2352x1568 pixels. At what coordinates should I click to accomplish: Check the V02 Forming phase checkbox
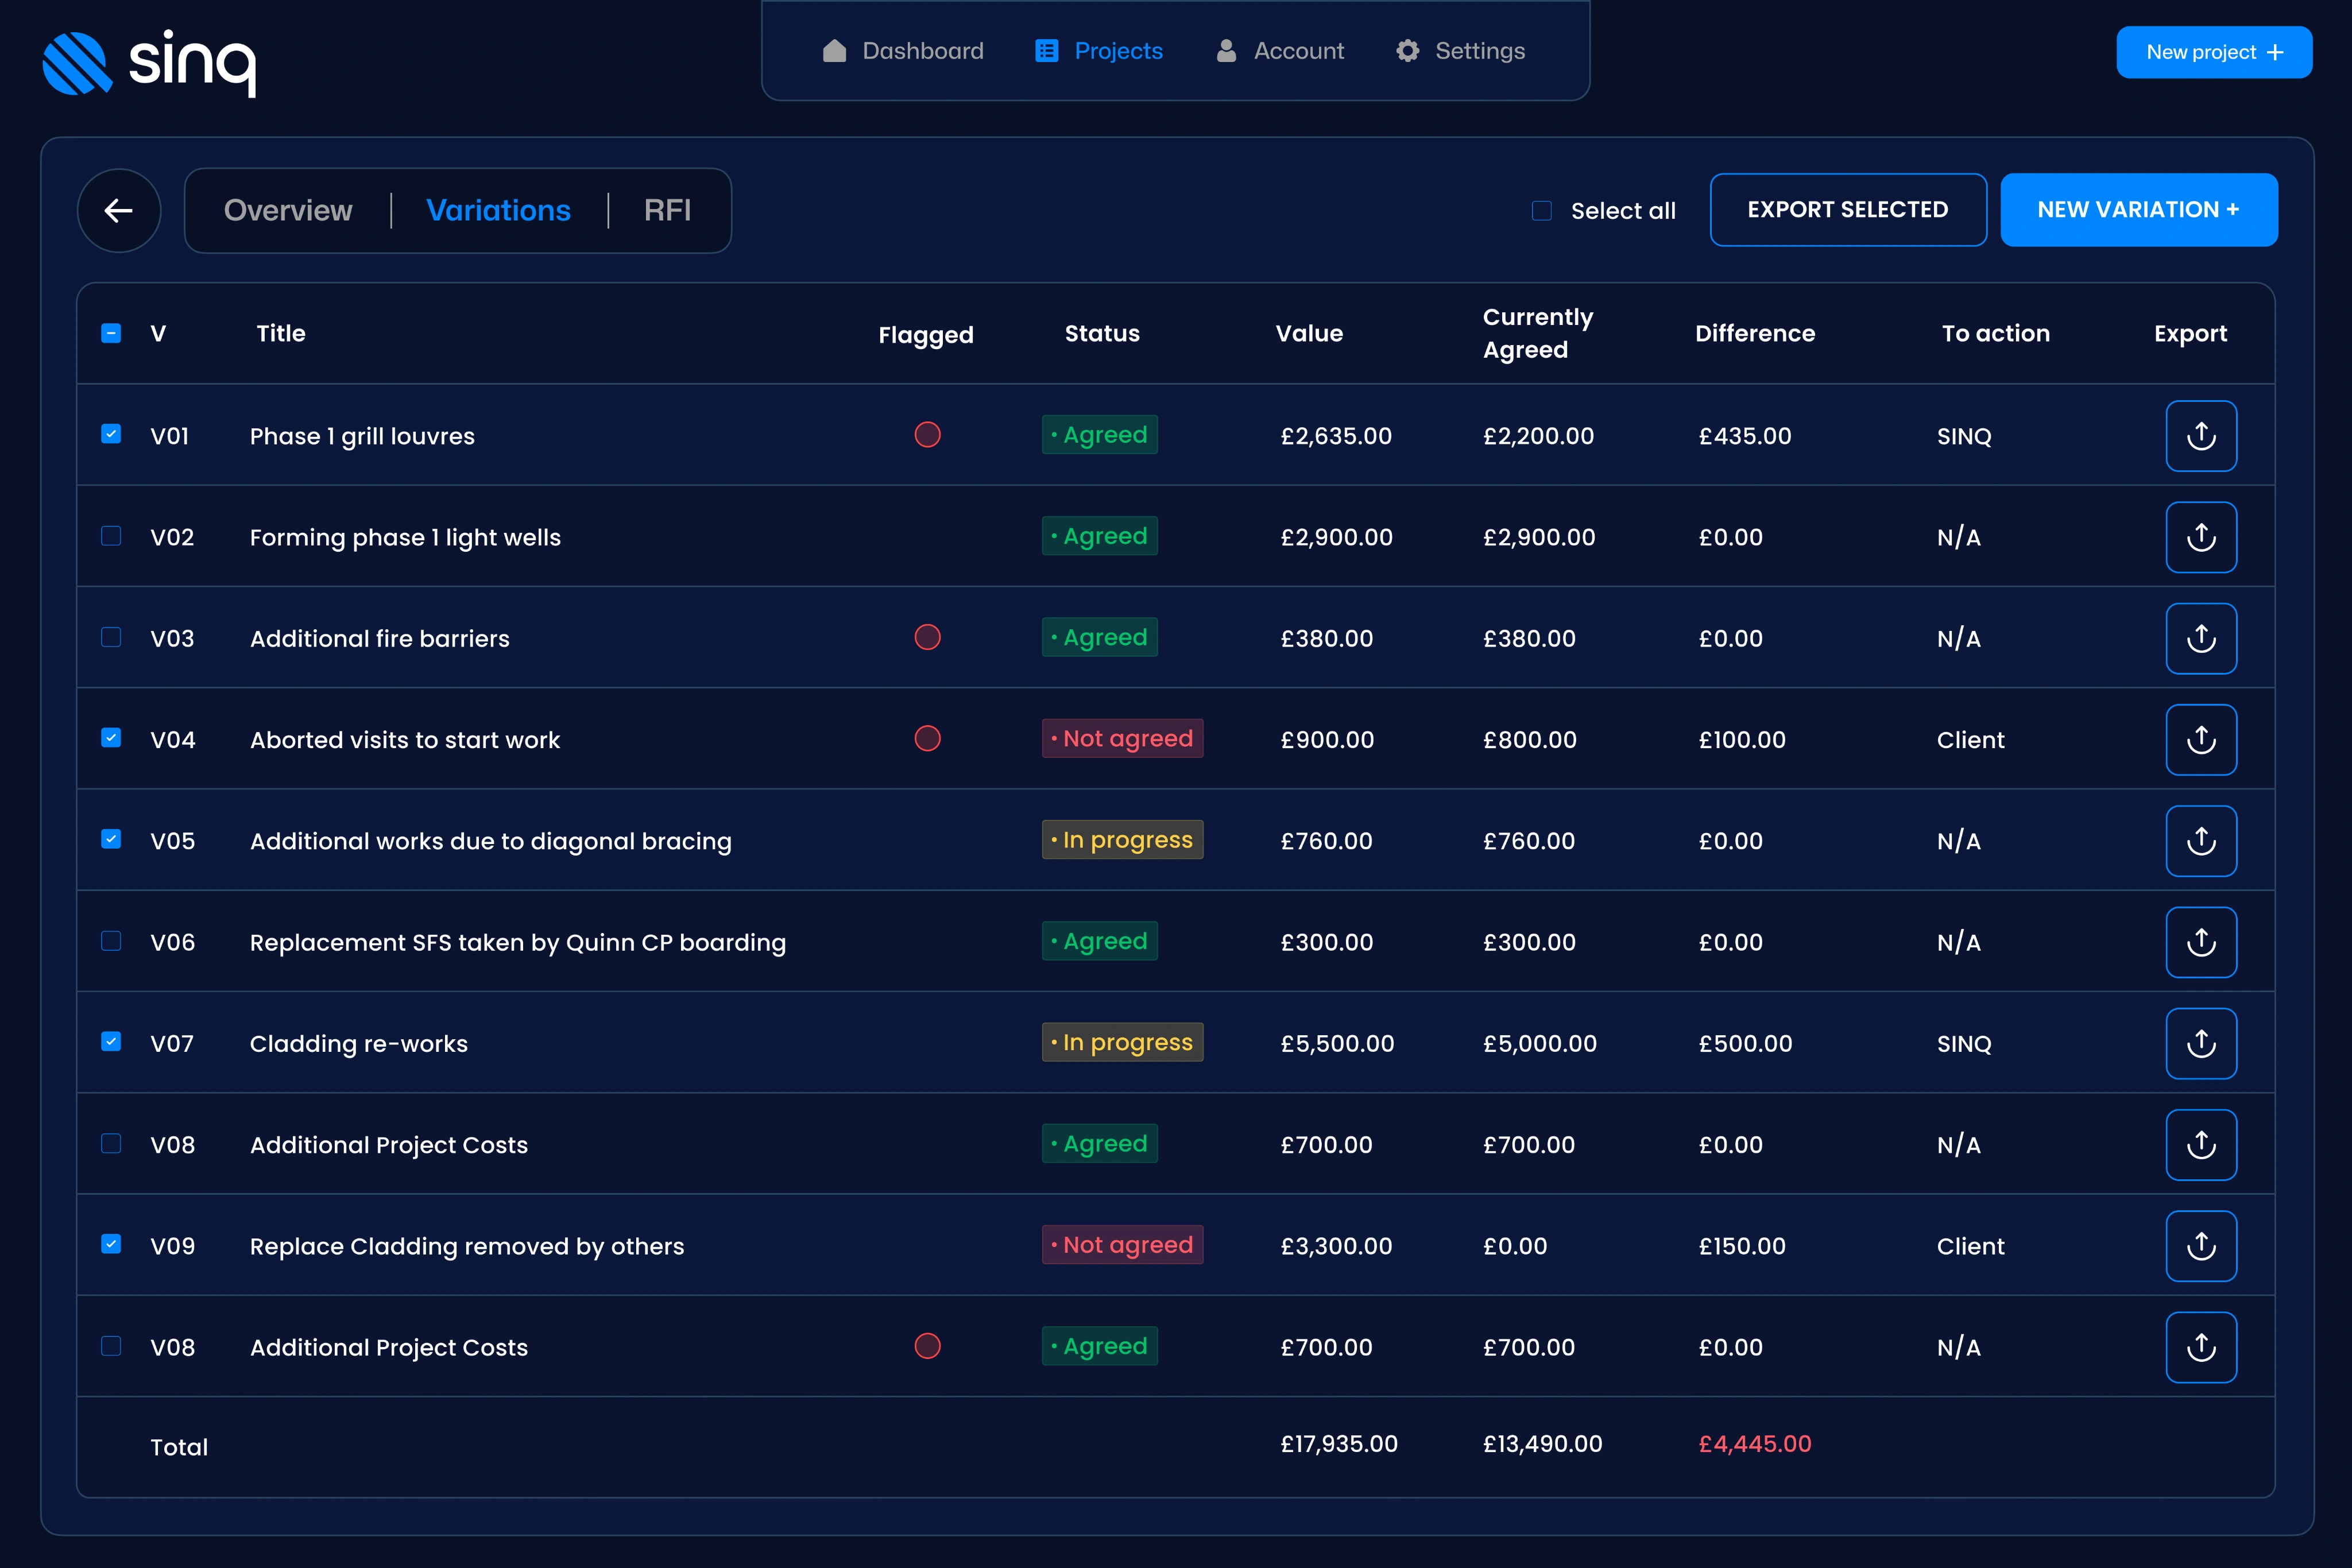pos(111,536)
